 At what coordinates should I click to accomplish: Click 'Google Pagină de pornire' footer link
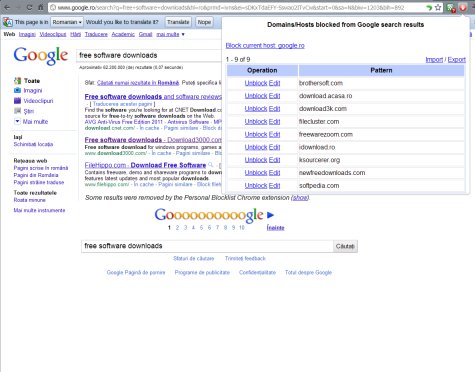pyautogui.click(x=136, y=272)
